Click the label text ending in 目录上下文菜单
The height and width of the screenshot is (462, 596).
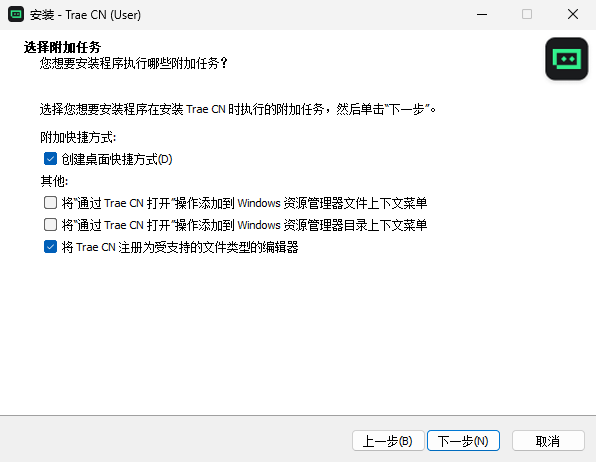pyautogui.click(x=244, y=225)
